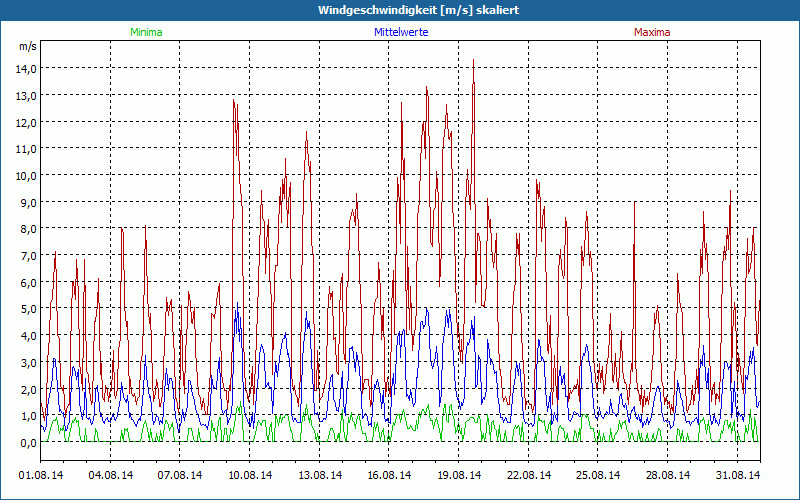The width and height of the screenshot is (800, 500).
Task: Click the y-axis value 0,0
Action: coord(28,442)
